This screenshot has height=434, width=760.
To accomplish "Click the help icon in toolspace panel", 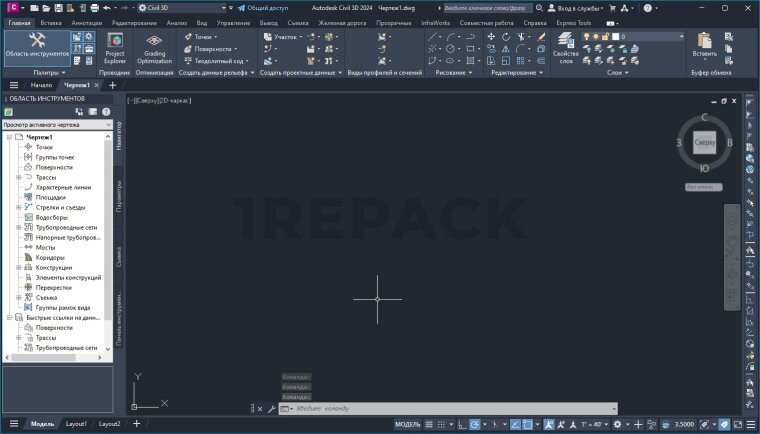I will pos(106,111).
